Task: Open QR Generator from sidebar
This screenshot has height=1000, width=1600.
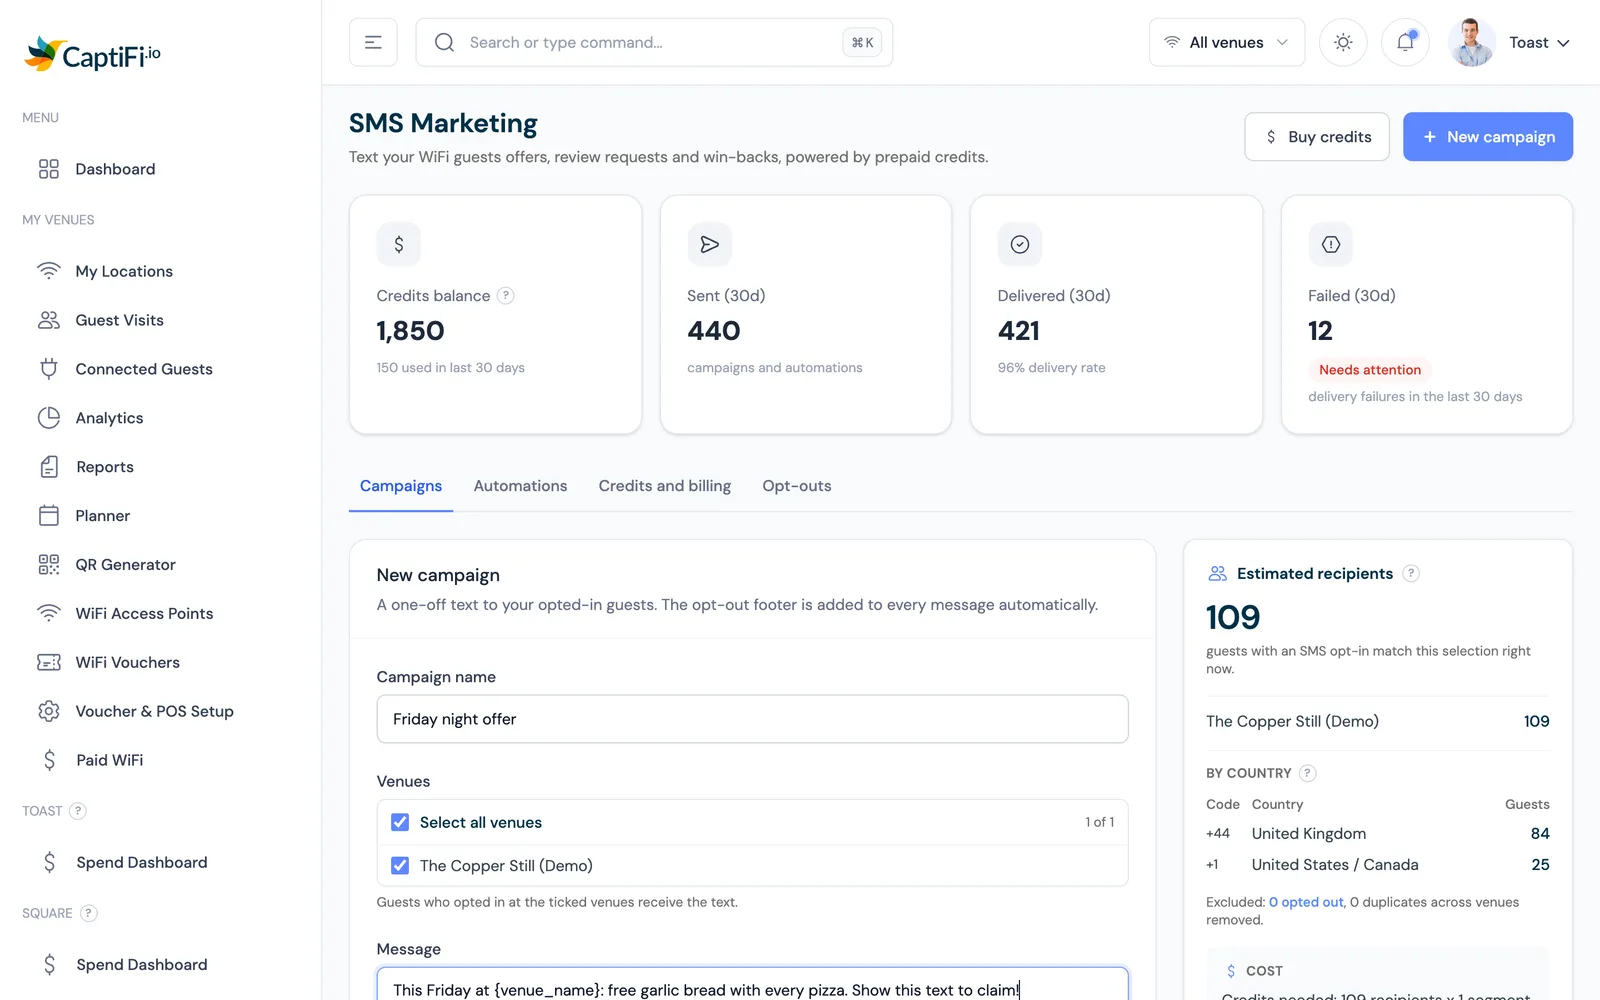Action: [x=125, y=564]
